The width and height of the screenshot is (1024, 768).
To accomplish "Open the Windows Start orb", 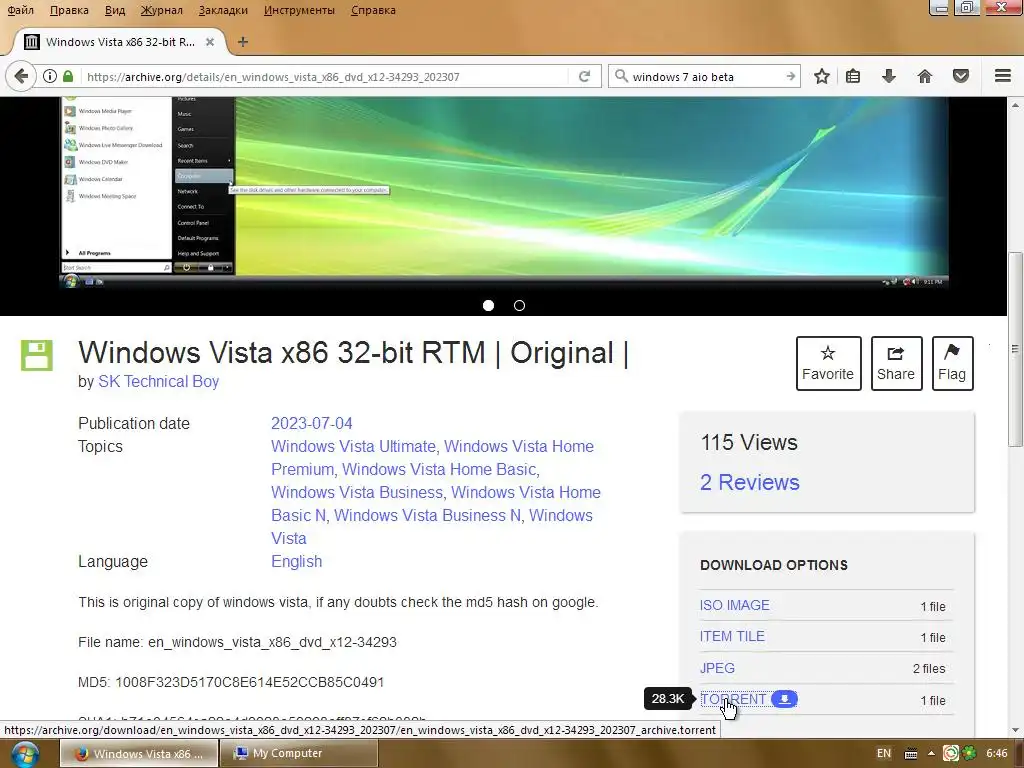I will (24, 754).
